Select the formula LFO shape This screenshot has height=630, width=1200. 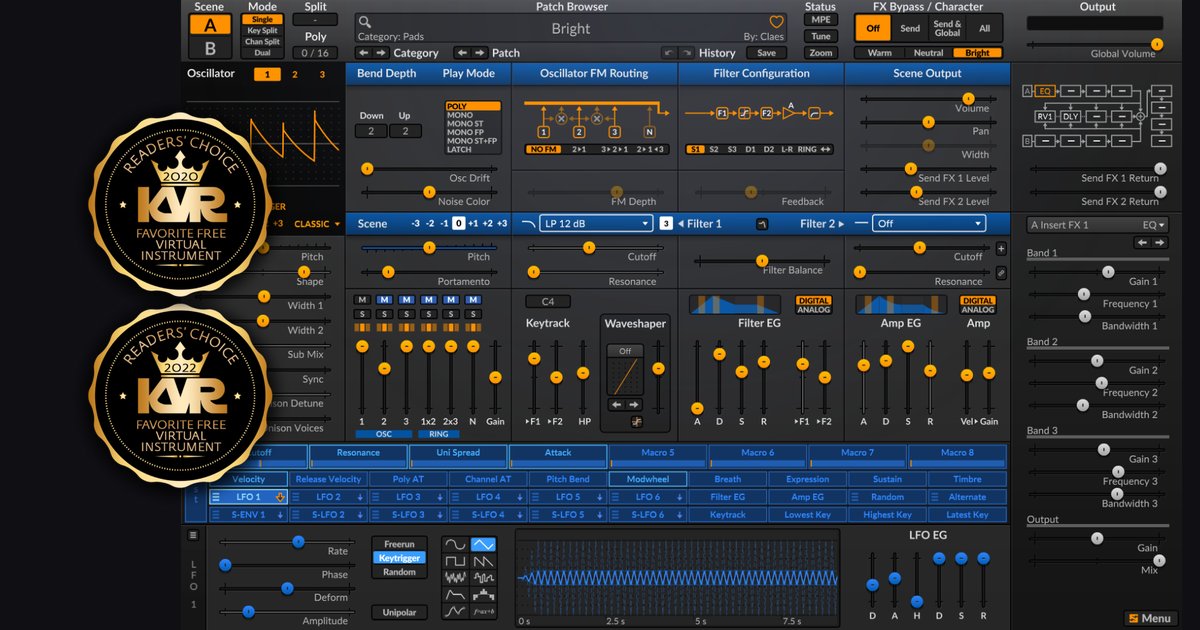[483, 611]
